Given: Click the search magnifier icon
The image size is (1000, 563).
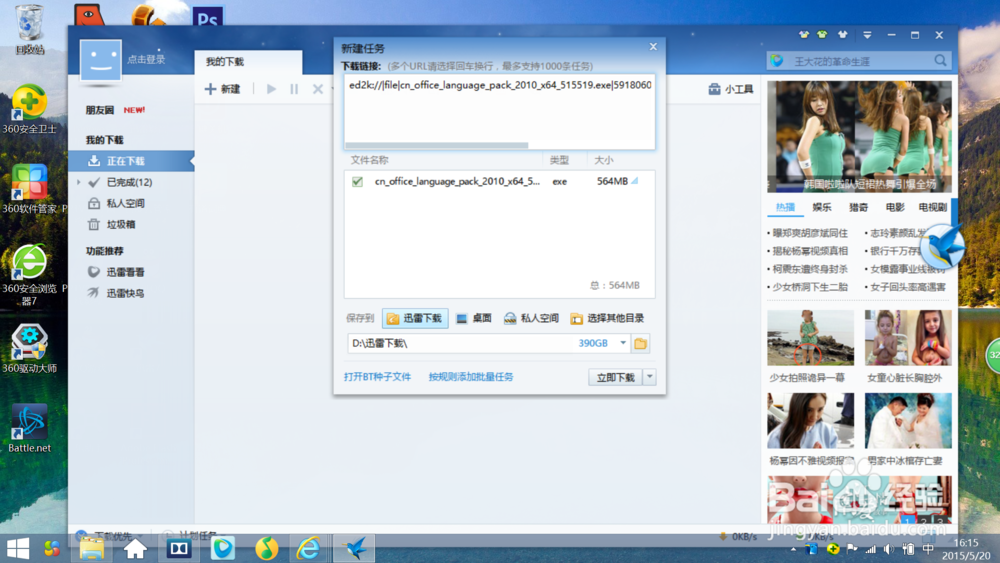Looking at the screenshot, I should (x=941, y=61).
